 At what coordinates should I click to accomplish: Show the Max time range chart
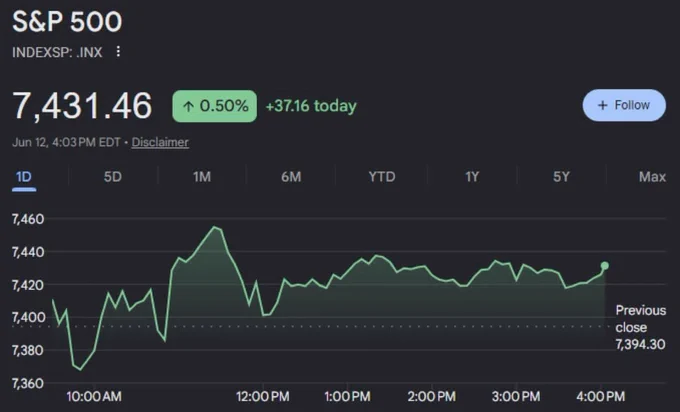(652, 177)
